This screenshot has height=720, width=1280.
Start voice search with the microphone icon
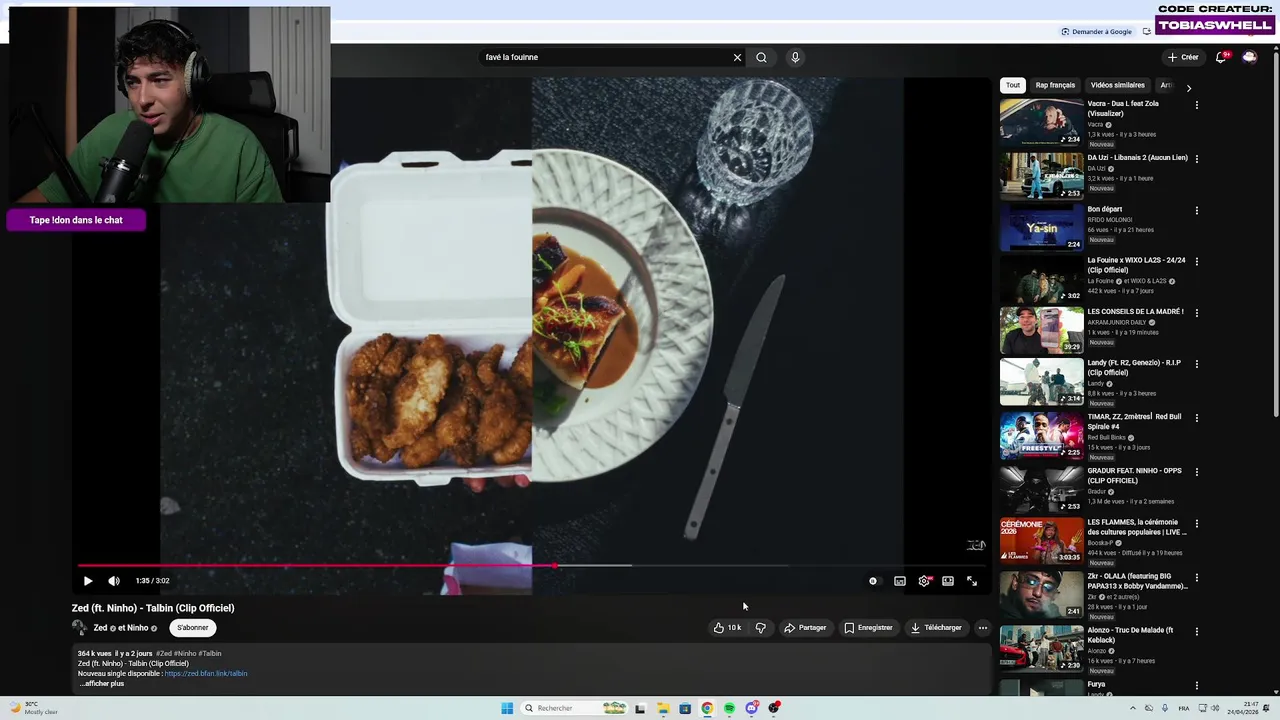click(795, 57)
